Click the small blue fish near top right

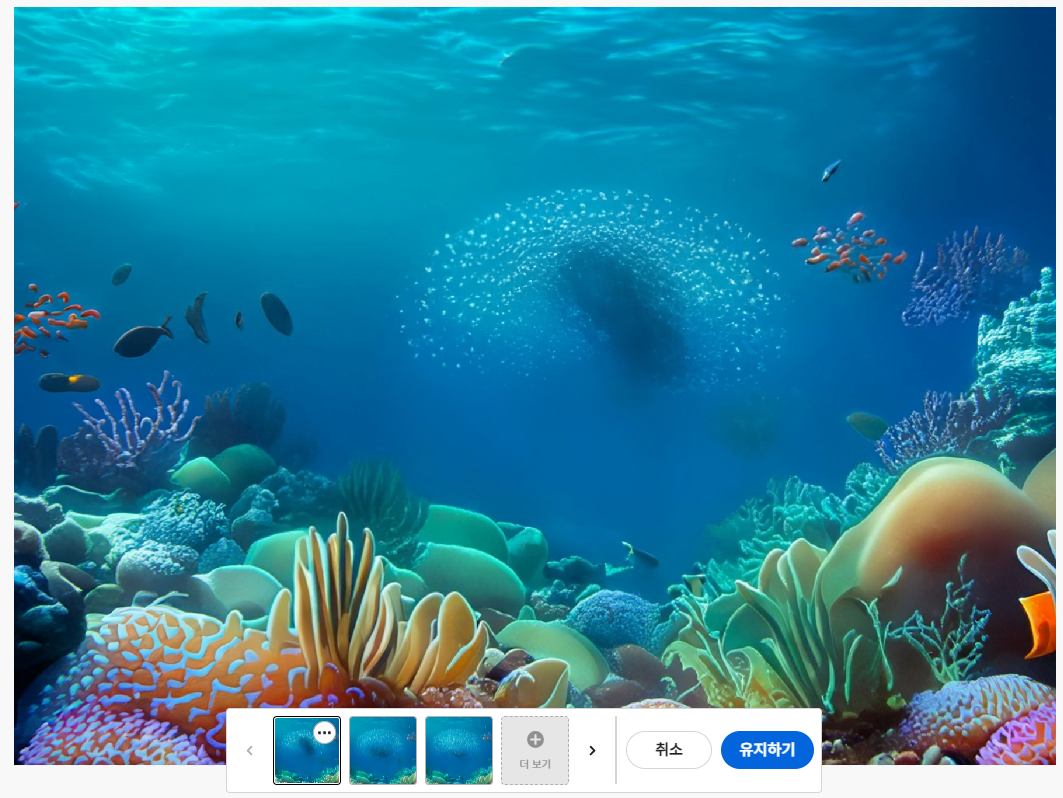click(831, 171)
